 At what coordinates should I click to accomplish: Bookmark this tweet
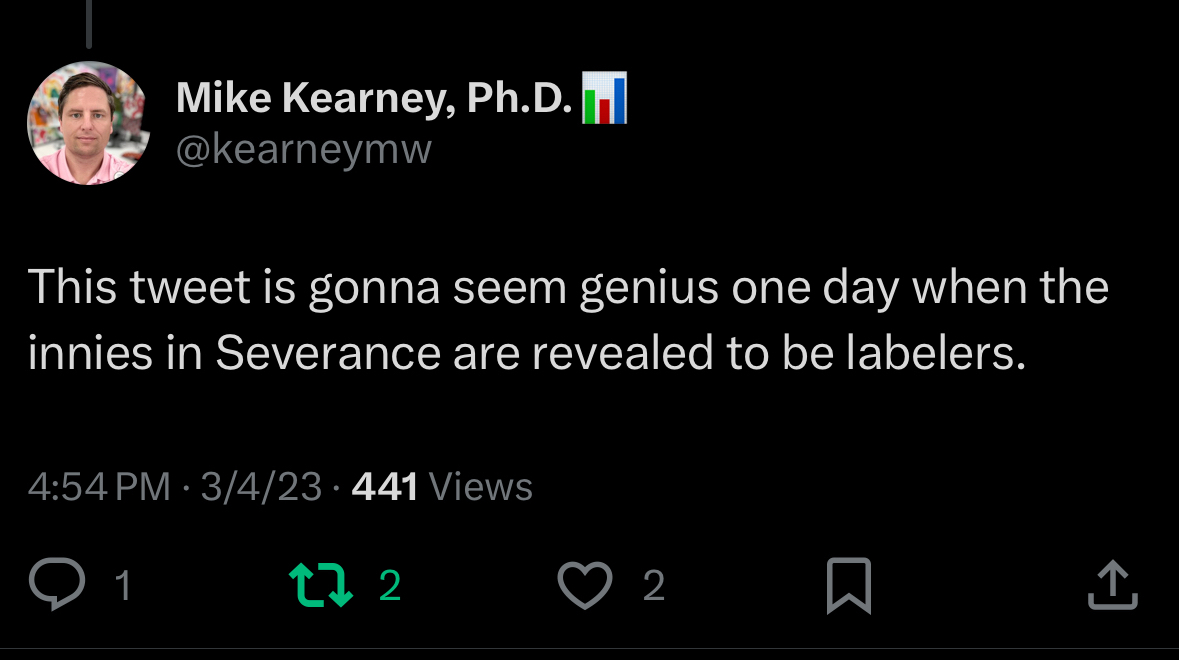[x=849, y=585]
